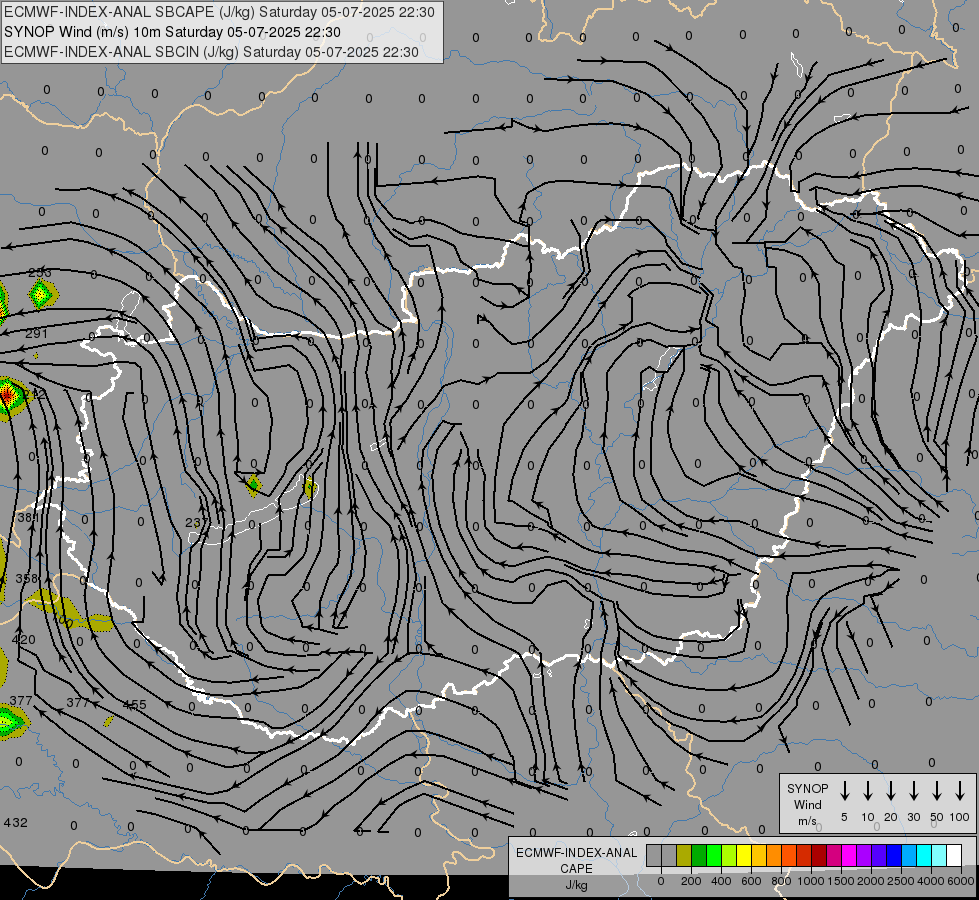Click the 242 CAPE value on the map
This screenshot has width=979, height=900.
coord(34,394)
